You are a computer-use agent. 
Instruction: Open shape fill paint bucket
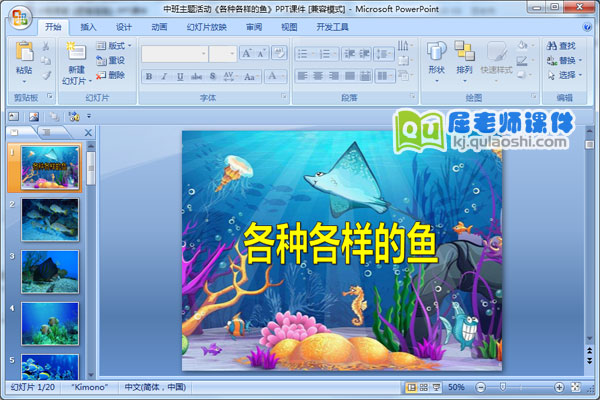click(x=524, y=46)
